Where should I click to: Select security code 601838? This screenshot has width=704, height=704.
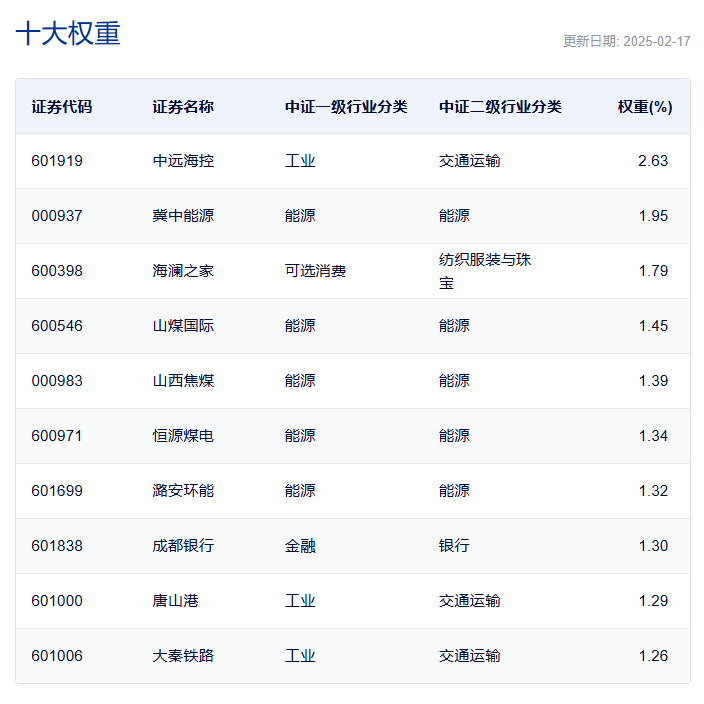click(57, 546)
